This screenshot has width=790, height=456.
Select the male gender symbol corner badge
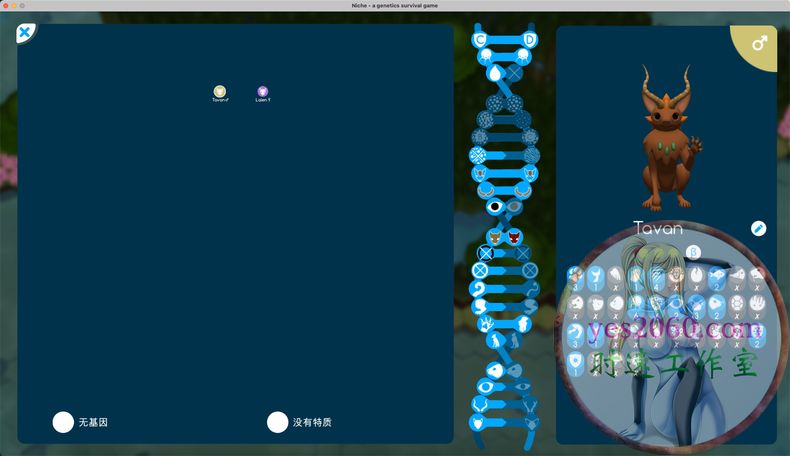[759, 43]
